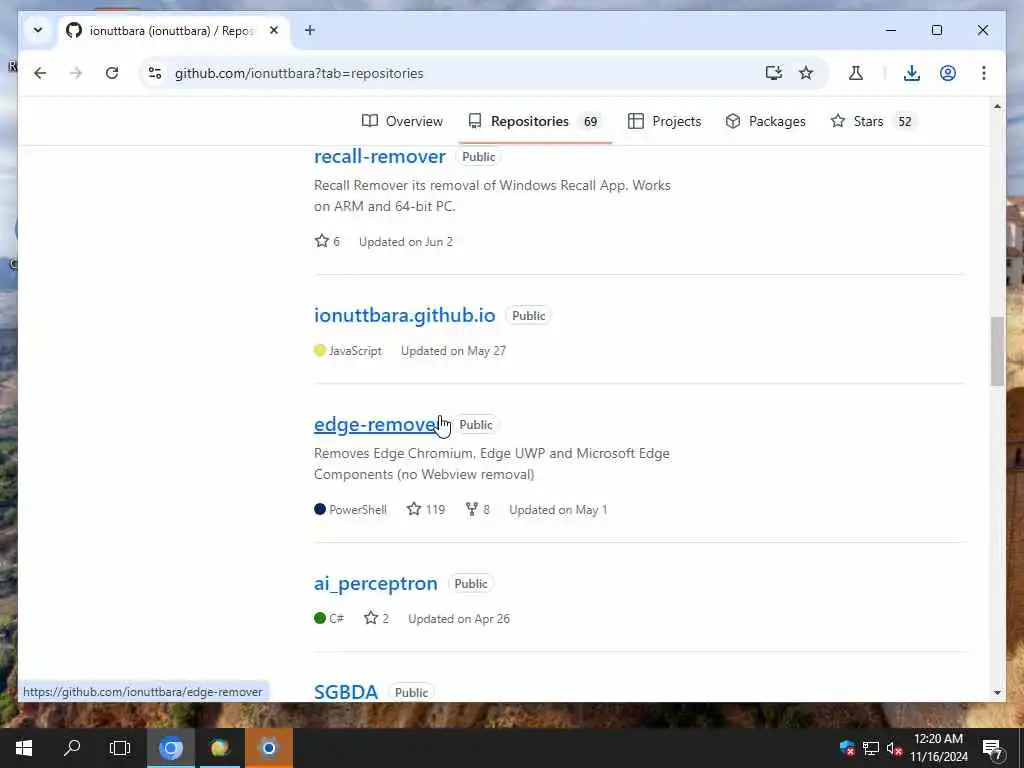Open the Windows Security tray icon
This screenshot has width=1024, height=768.
tap(847, 748)
